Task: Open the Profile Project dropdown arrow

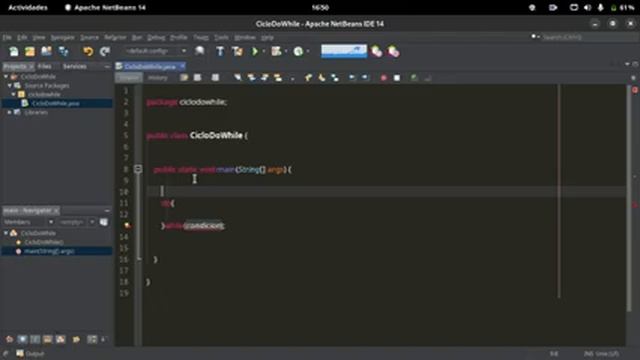Action: click(x=308, y=51)
